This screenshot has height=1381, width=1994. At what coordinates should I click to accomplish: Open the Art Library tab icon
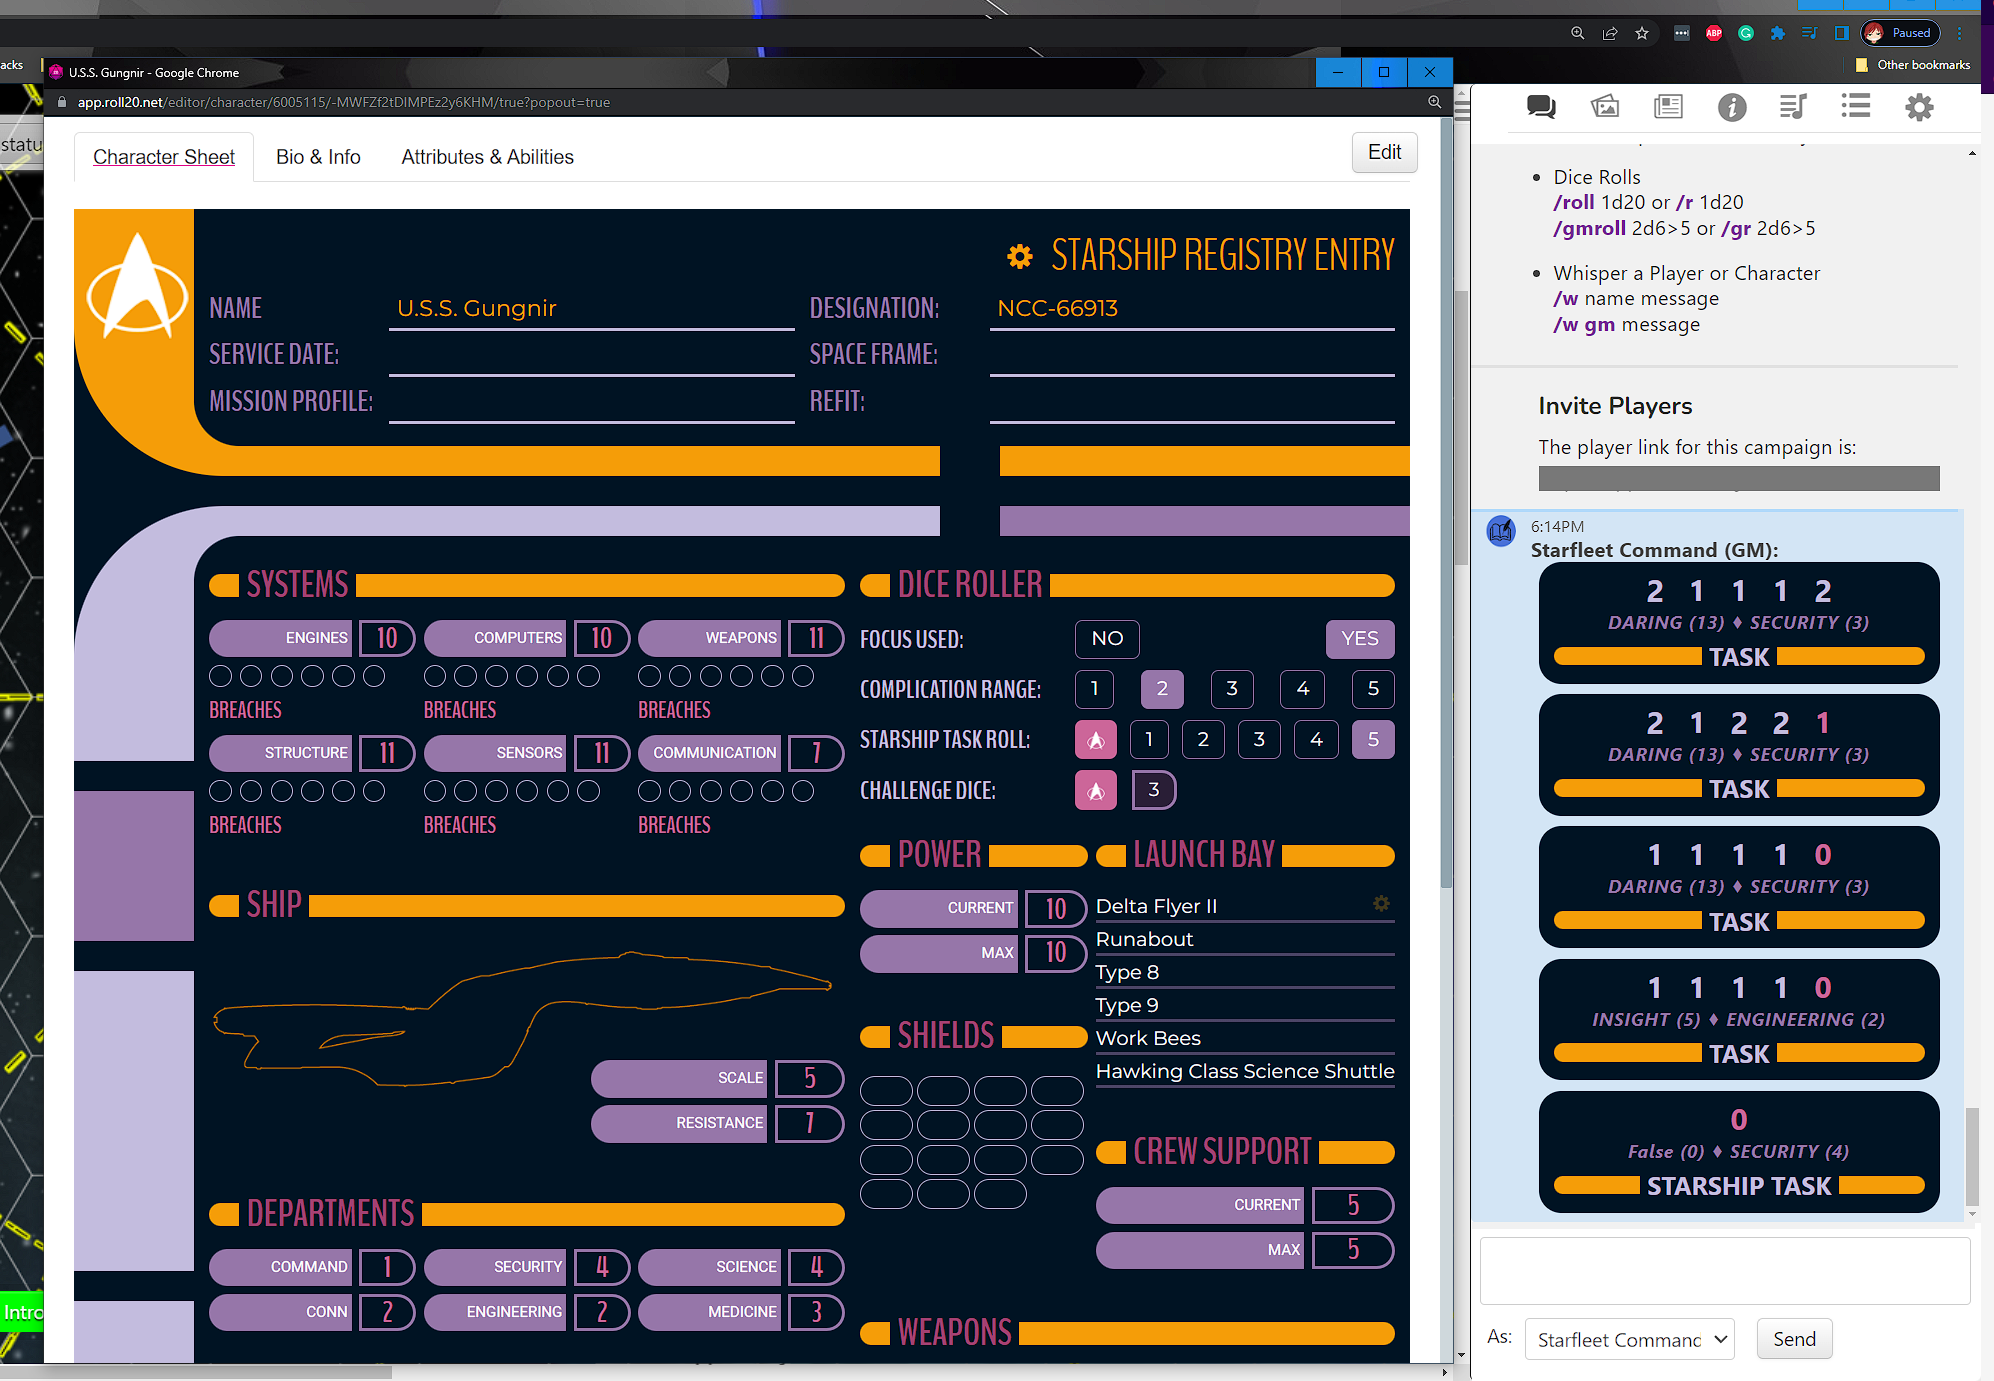[x=1605, y=107]
